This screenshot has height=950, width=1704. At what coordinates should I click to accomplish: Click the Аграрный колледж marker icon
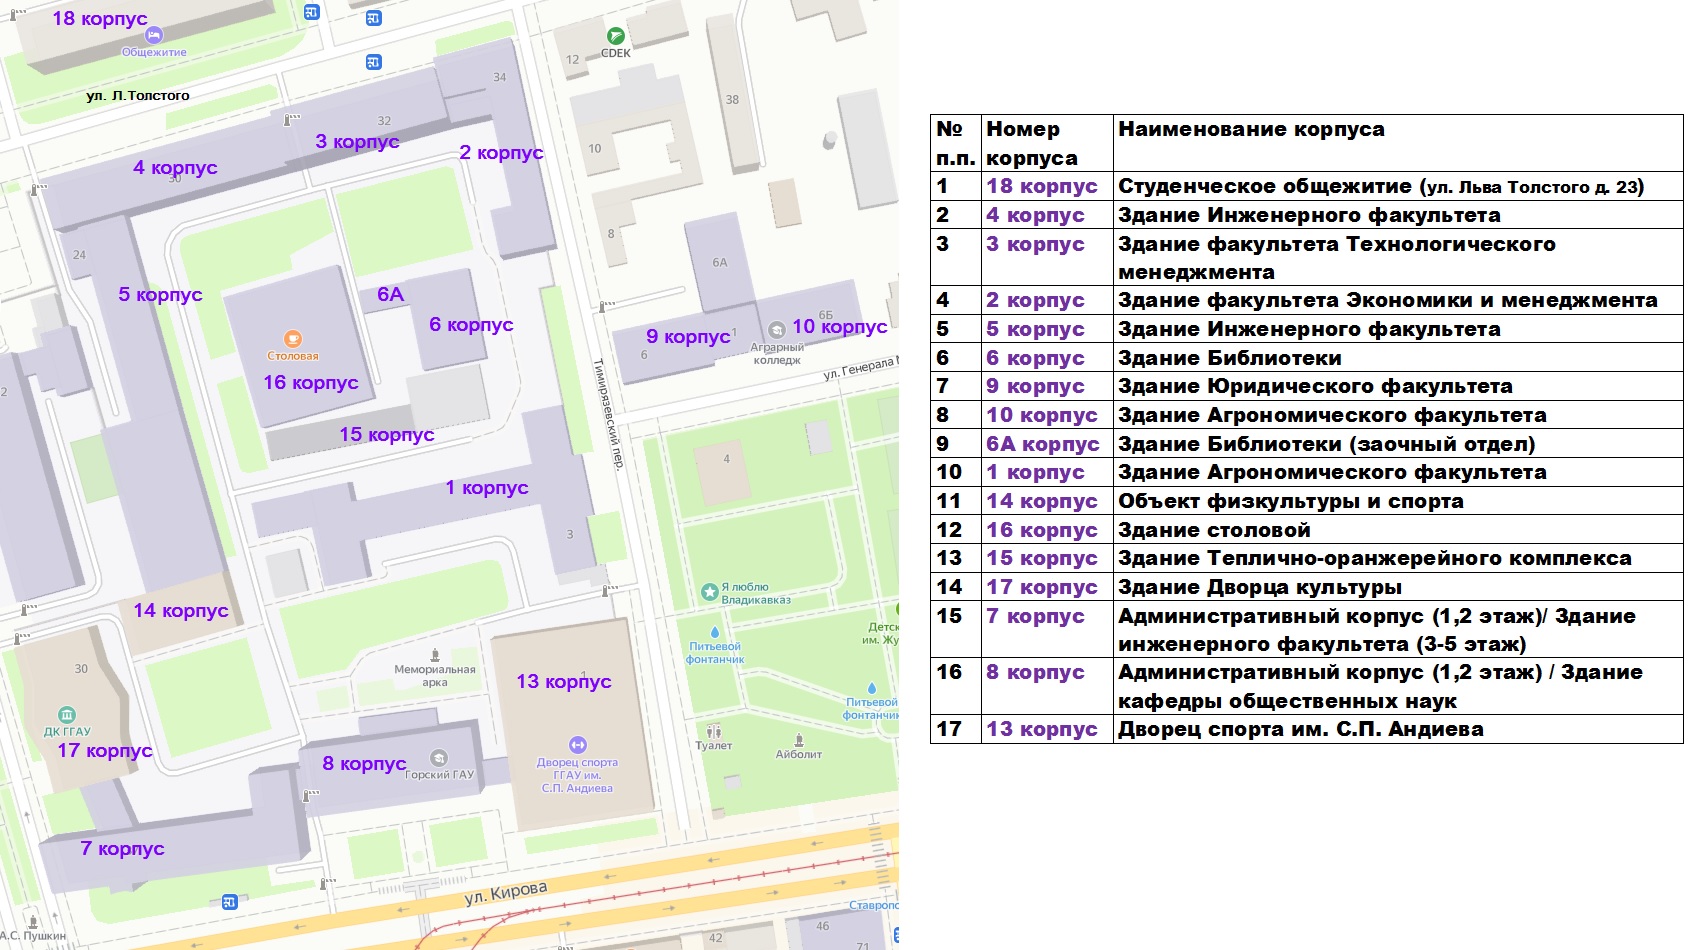click(776, 330)
